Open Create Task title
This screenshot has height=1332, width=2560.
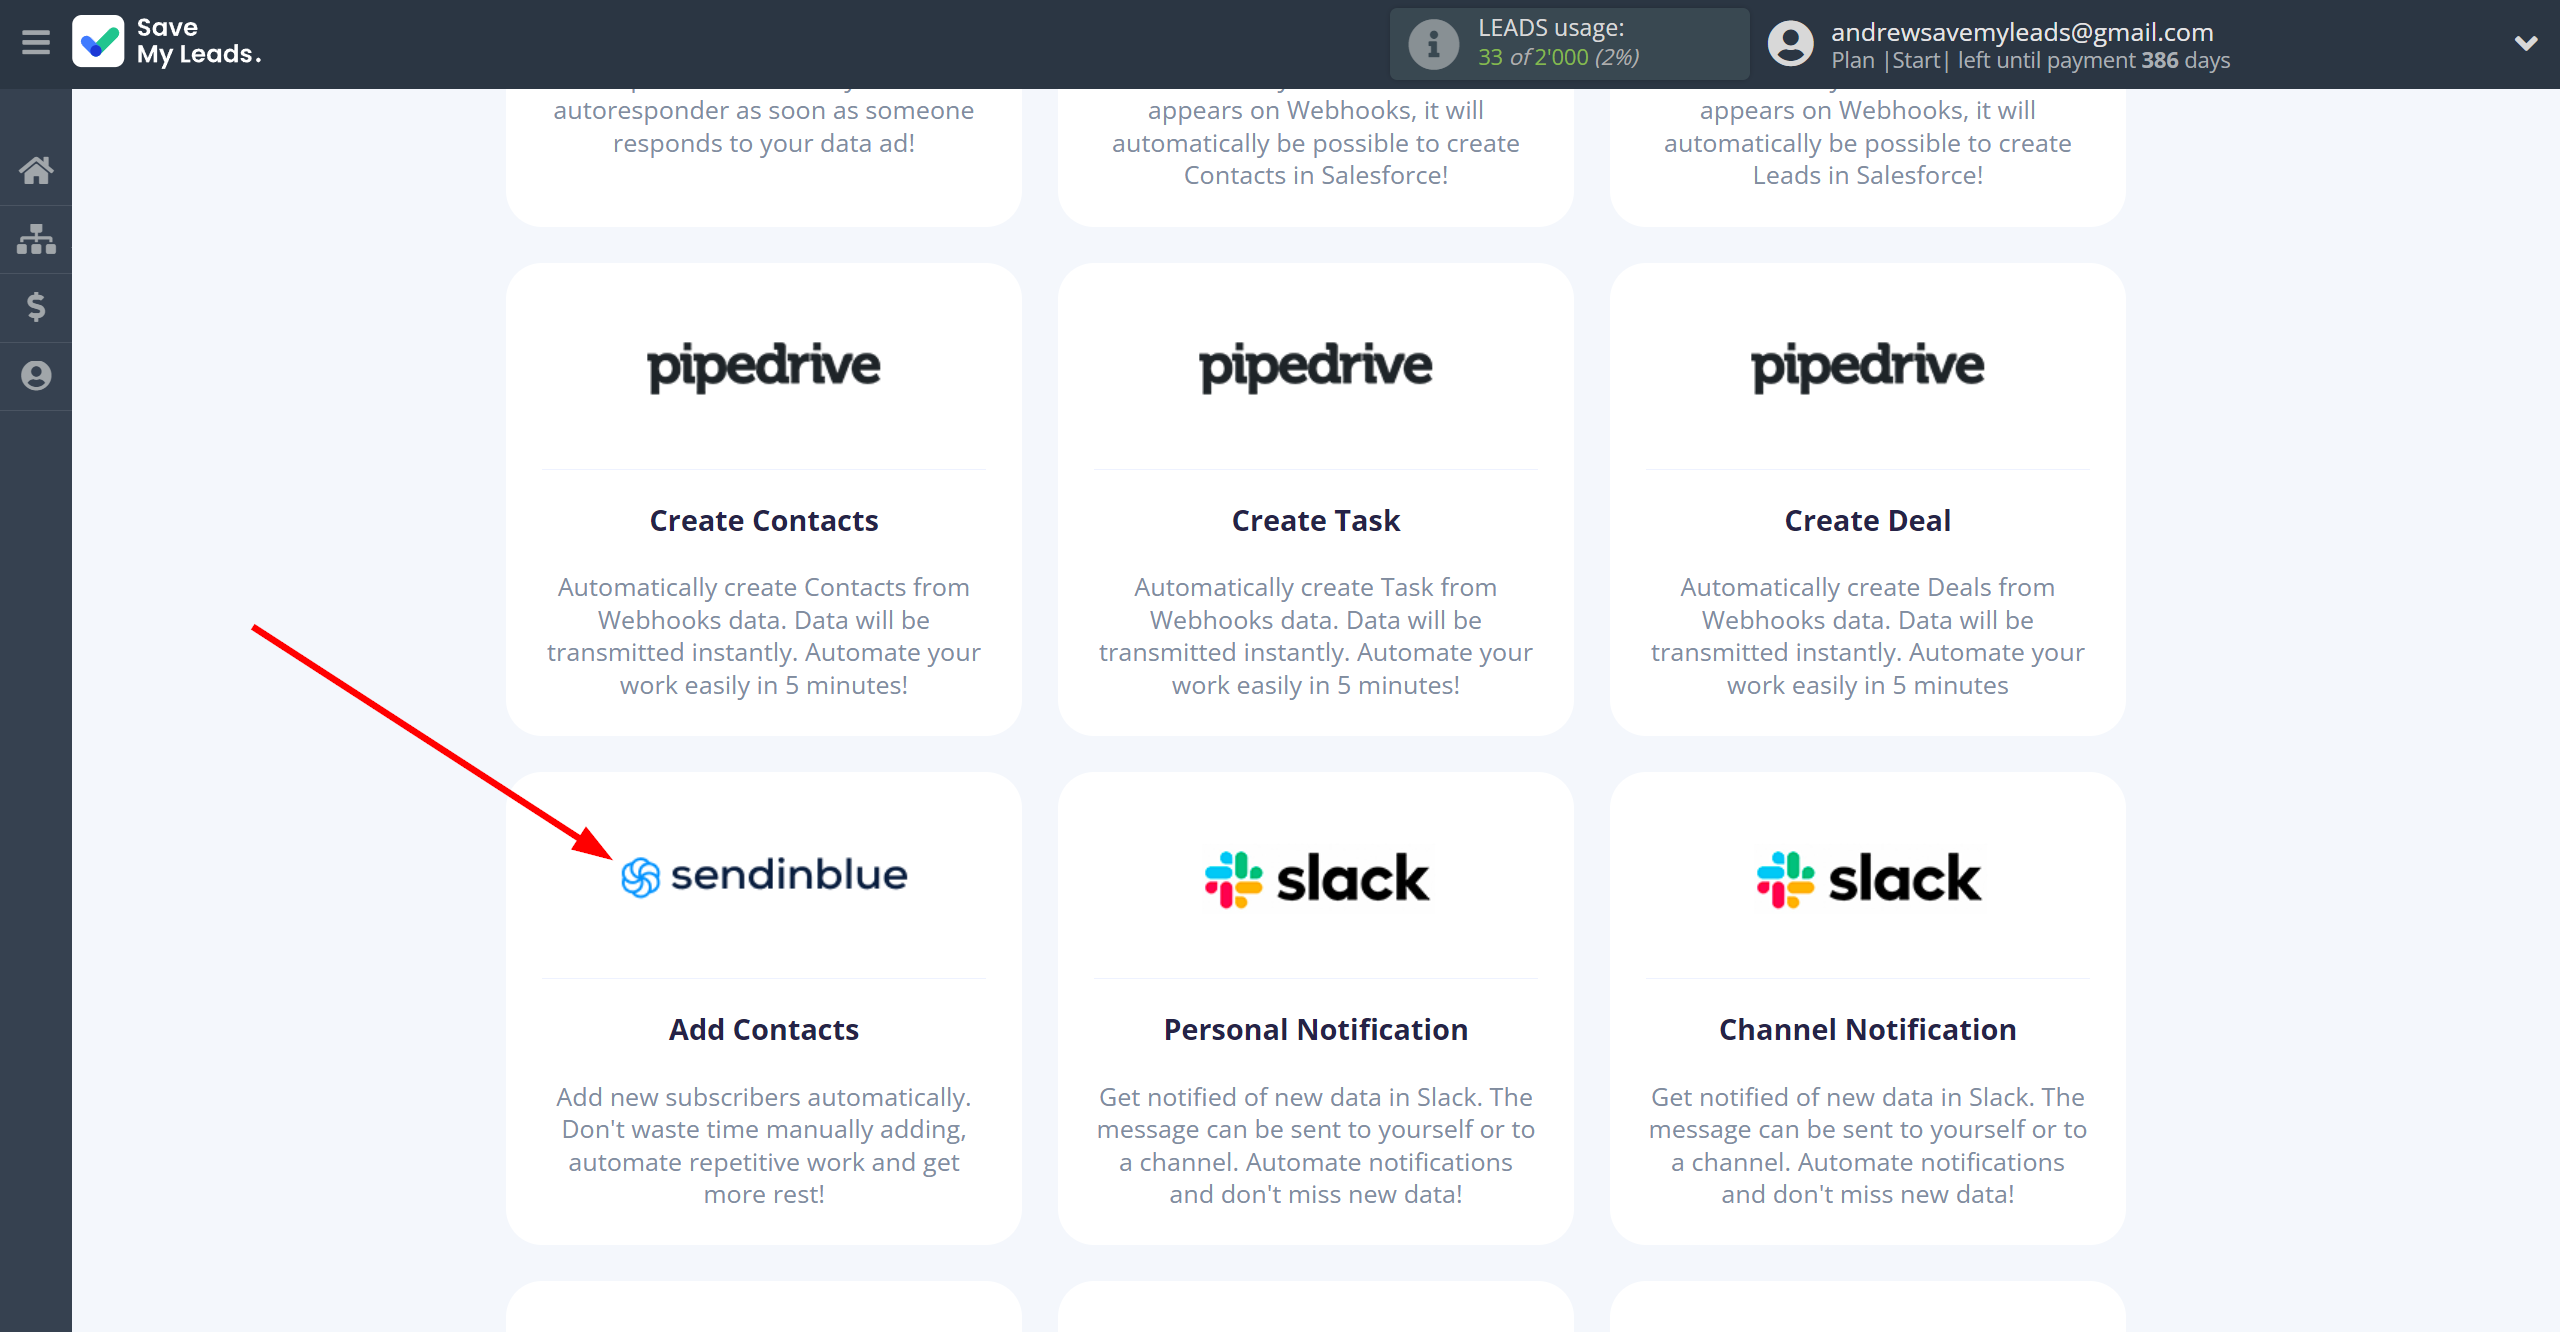click(x=1316, y=521)
